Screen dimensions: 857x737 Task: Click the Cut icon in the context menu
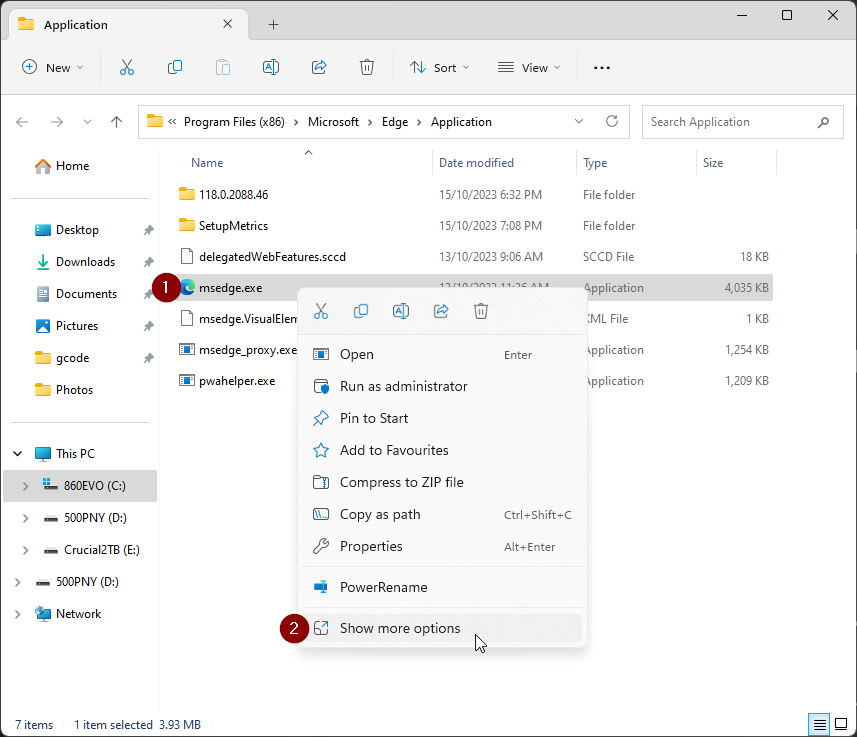(x=321, y=311)
